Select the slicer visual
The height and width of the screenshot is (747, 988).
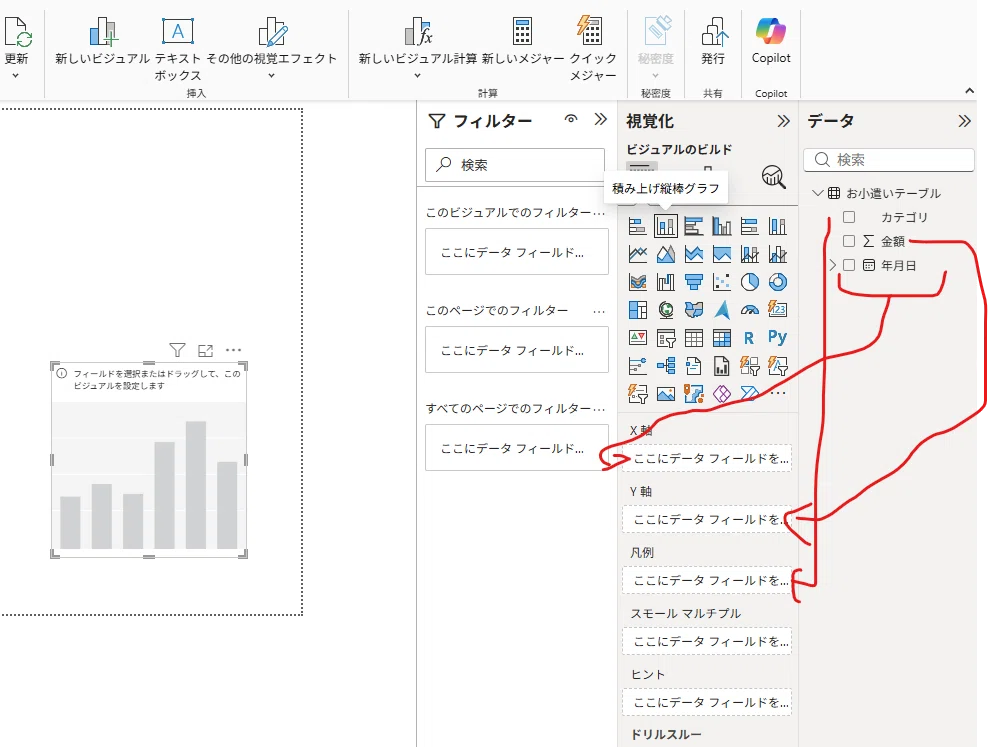(665, 338)
